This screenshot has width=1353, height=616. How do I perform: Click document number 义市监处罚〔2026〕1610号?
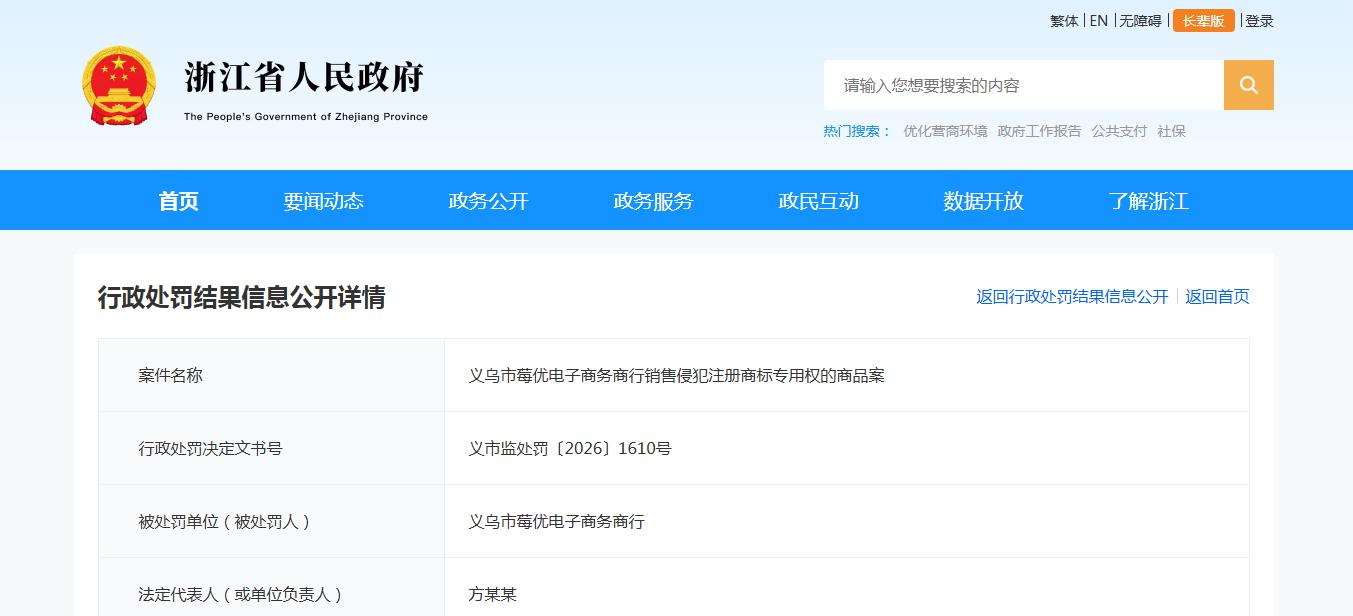[570, 449]
